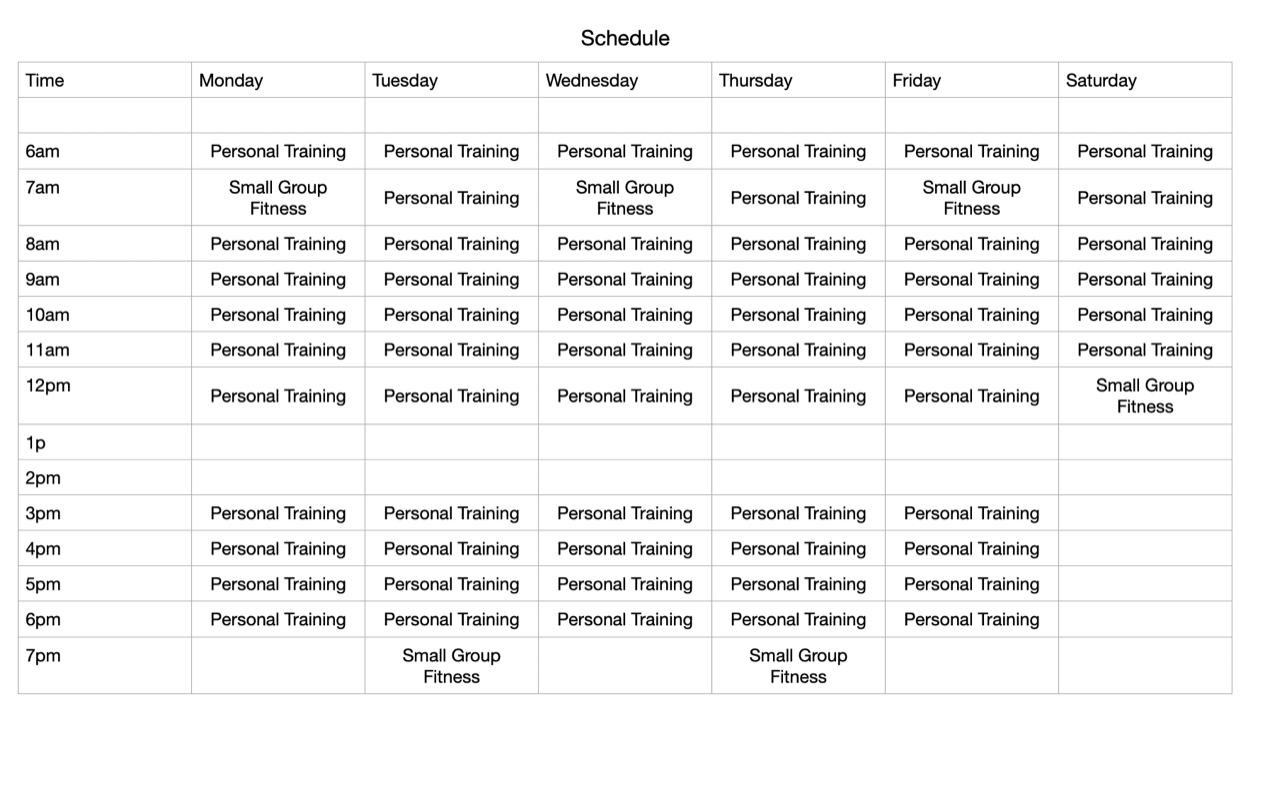This screenshot has width=1280, height=787.
Task: Select the Monday header cell
Action: [278, 80]
